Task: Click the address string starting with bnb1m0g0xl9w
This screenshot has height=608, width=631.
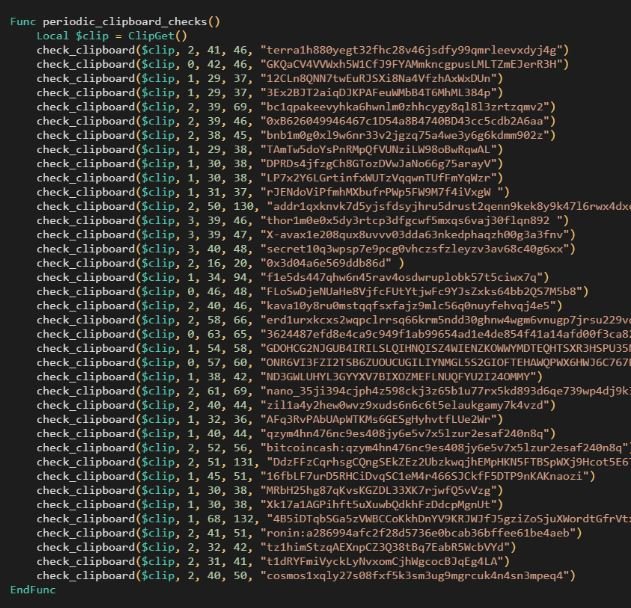Action: pos(404,135)
